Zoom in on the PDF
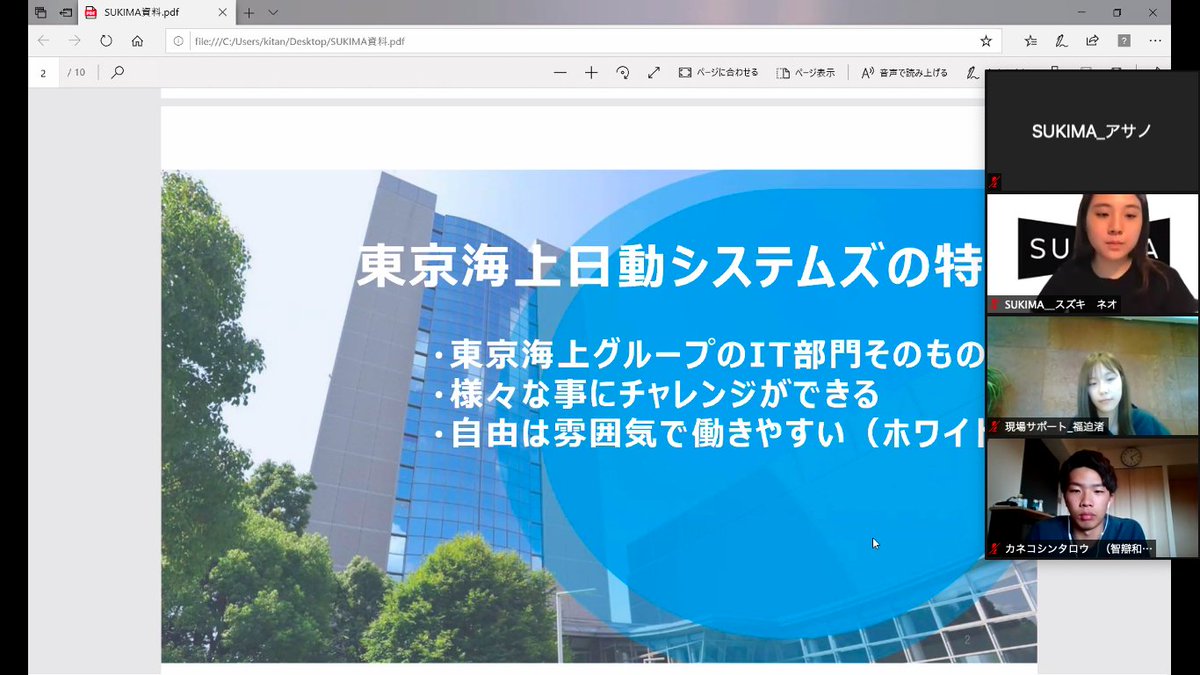This screenshot has width=1200, height=675. click(x=591, y=73)
